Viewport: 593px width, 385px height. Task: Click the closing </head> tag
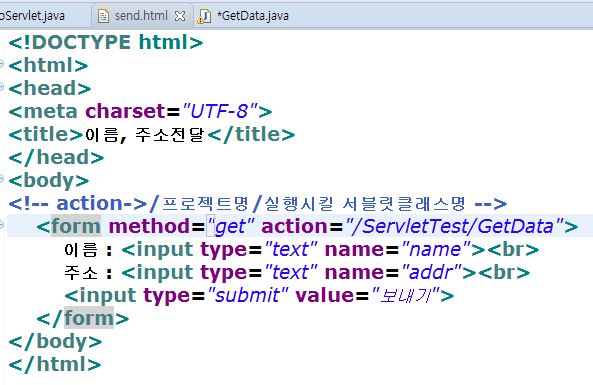(56, 157)
